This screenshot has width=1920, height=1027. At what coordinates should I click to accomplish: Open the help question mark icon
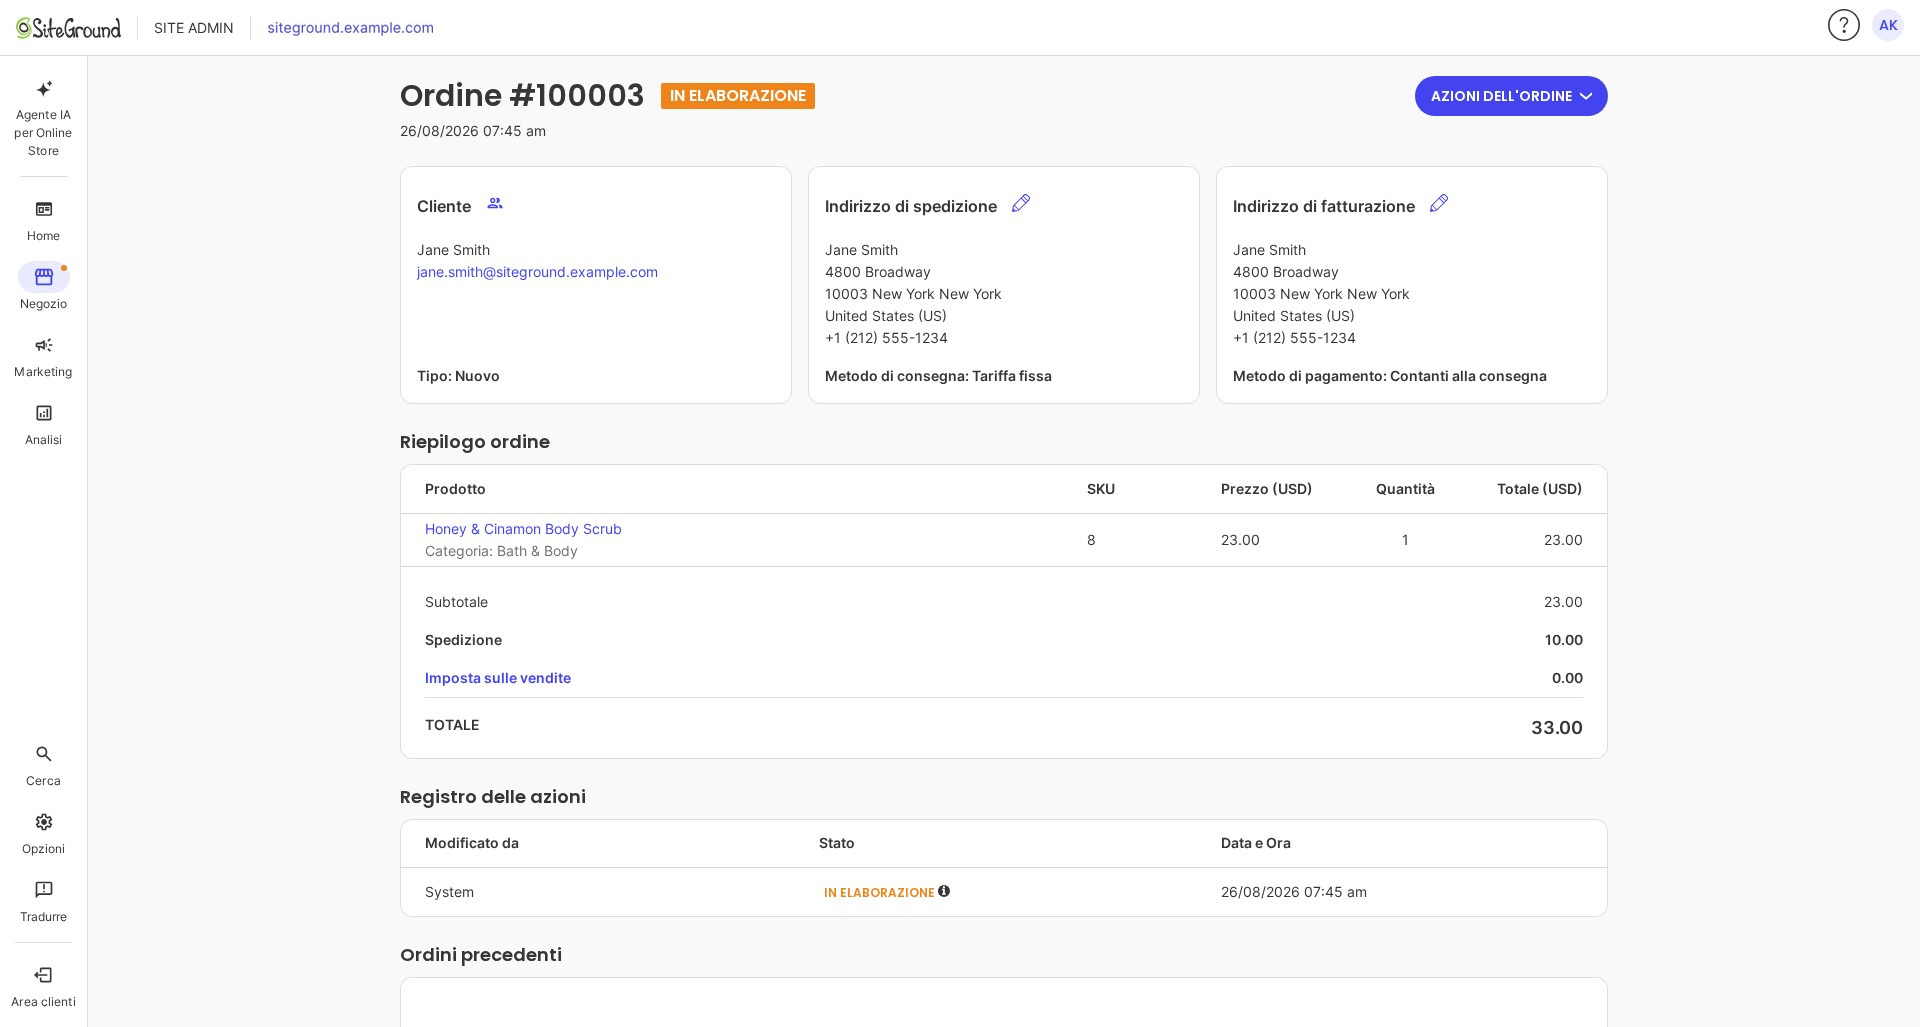(1843, 25)
